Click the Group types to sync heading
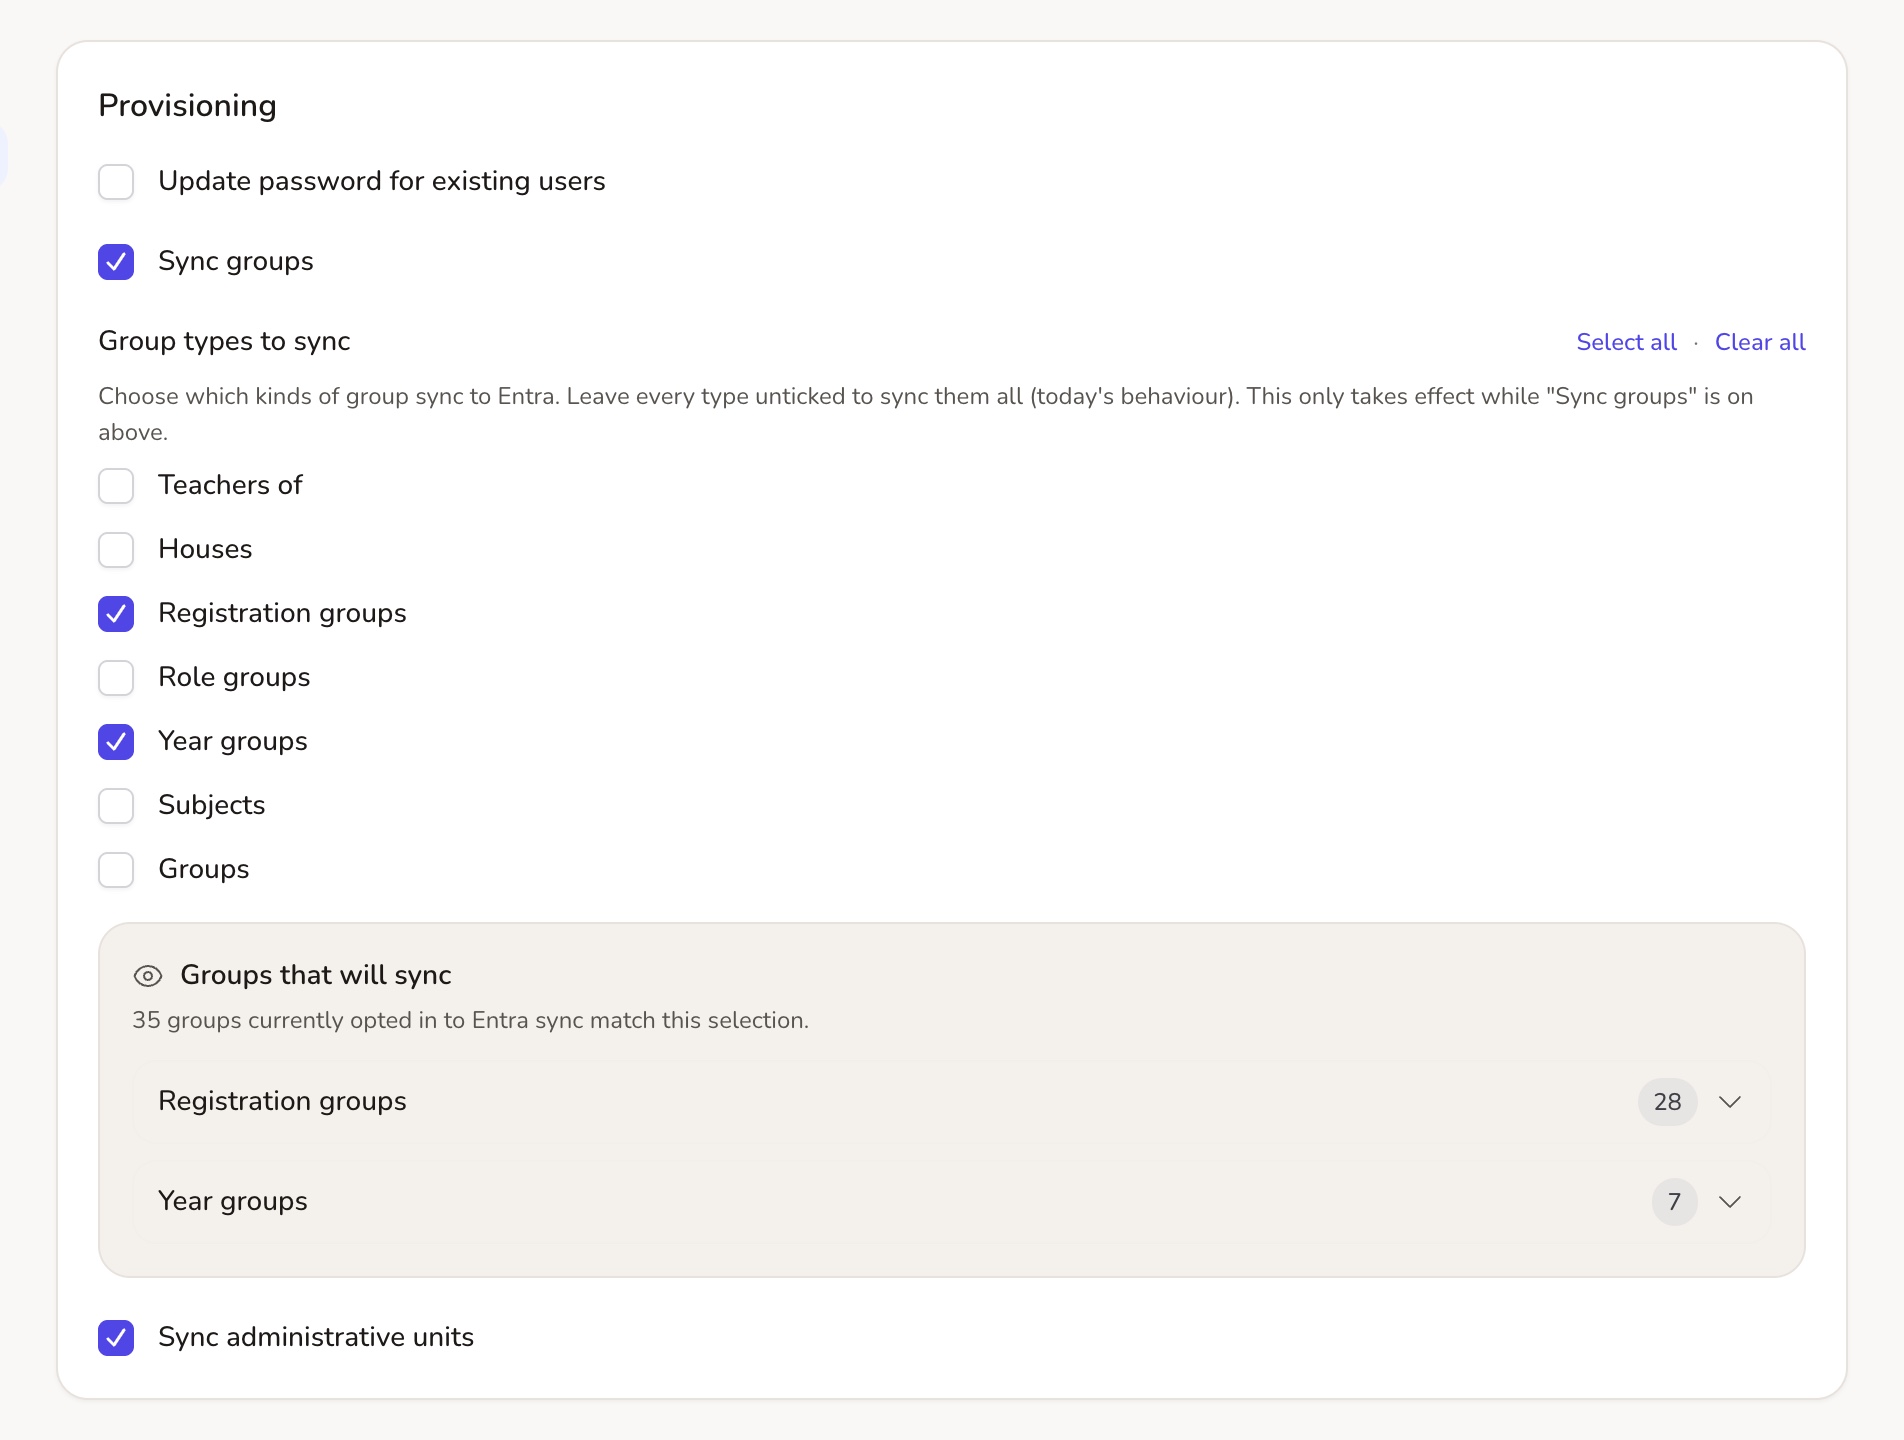The height and width of the screenshot is (1440, 1904). pos(224,342)
